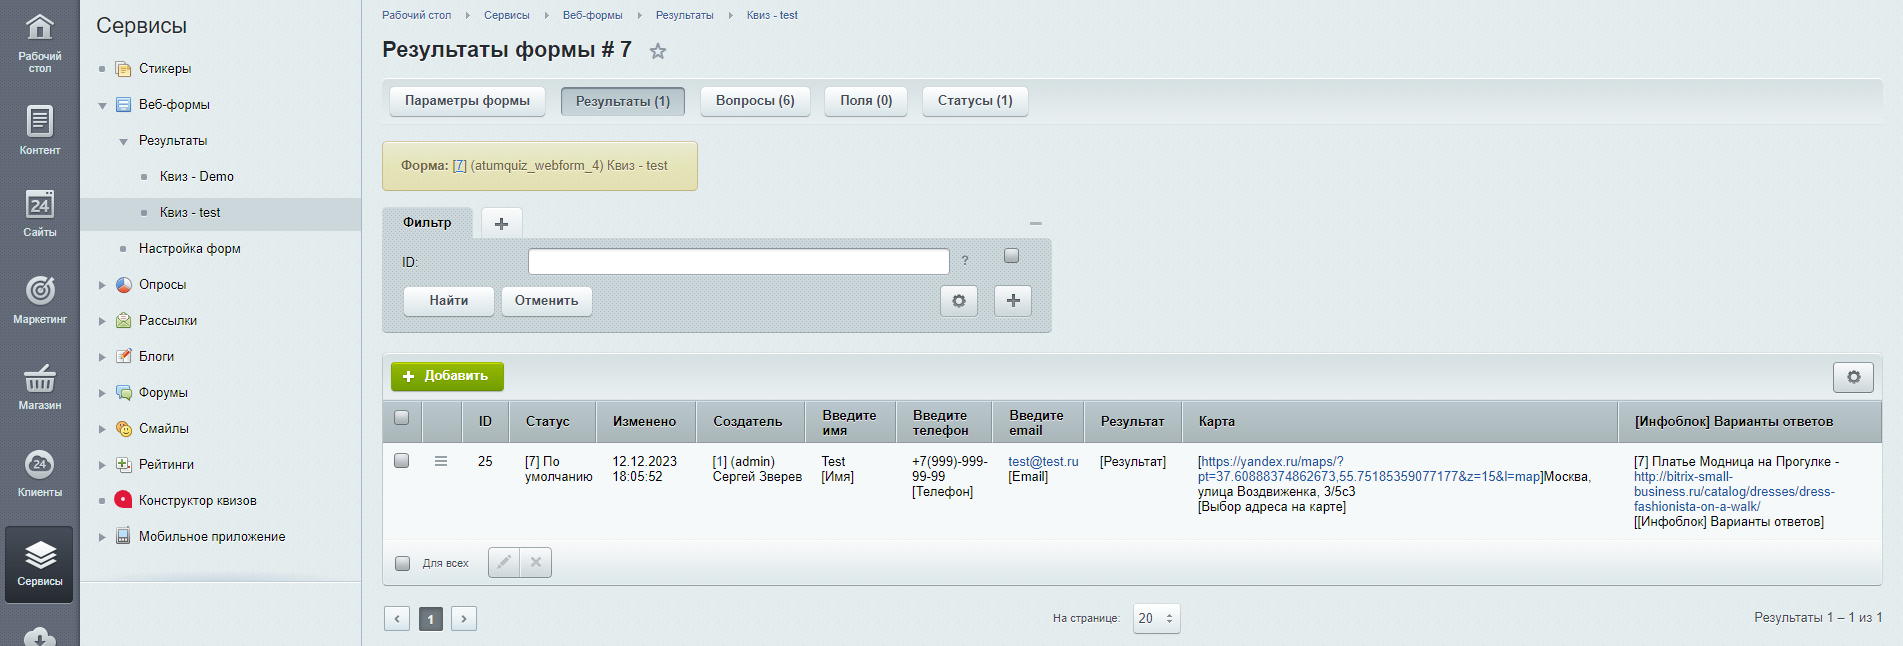The width and height of the screenshot is (1903, 646).
Task: Select the checkbox for result row 25
Action: pos(402,461)
